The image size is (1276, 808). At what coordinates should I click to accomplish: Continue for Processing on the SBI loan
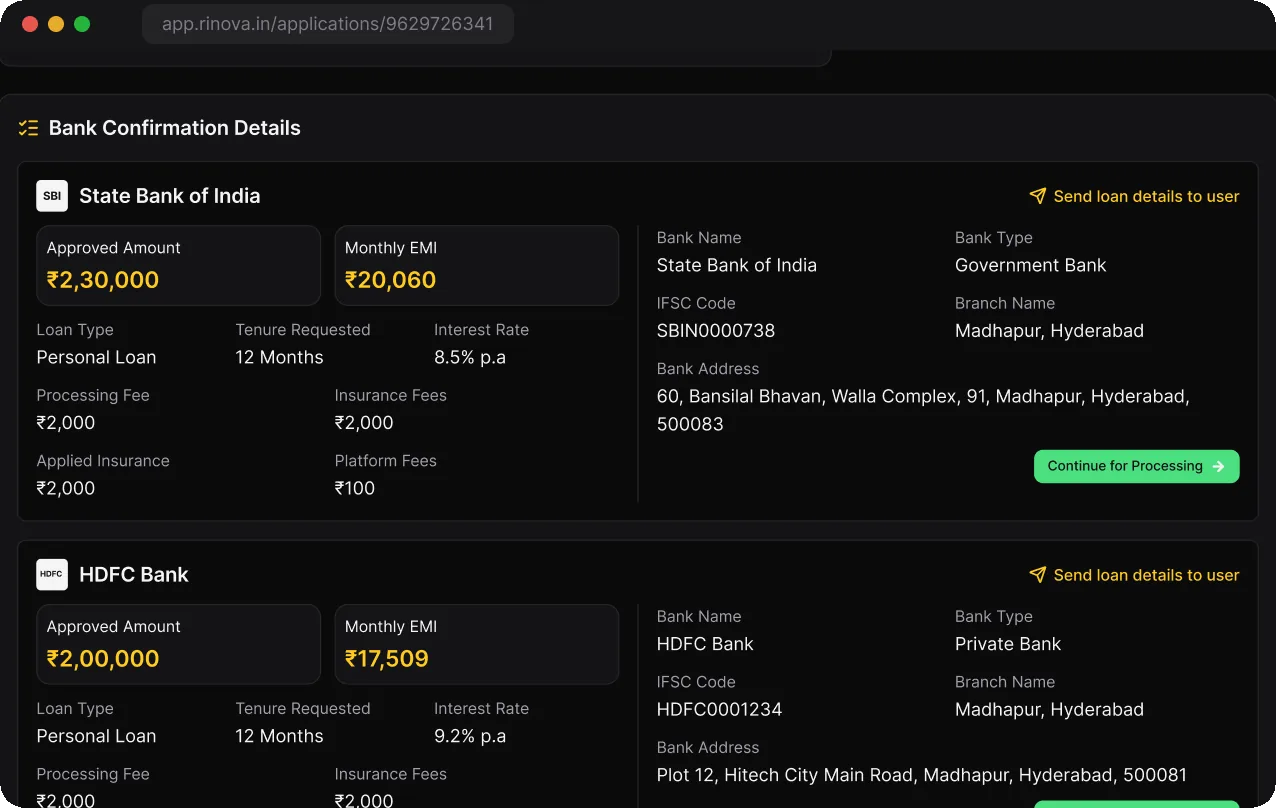coord(1137,466)
